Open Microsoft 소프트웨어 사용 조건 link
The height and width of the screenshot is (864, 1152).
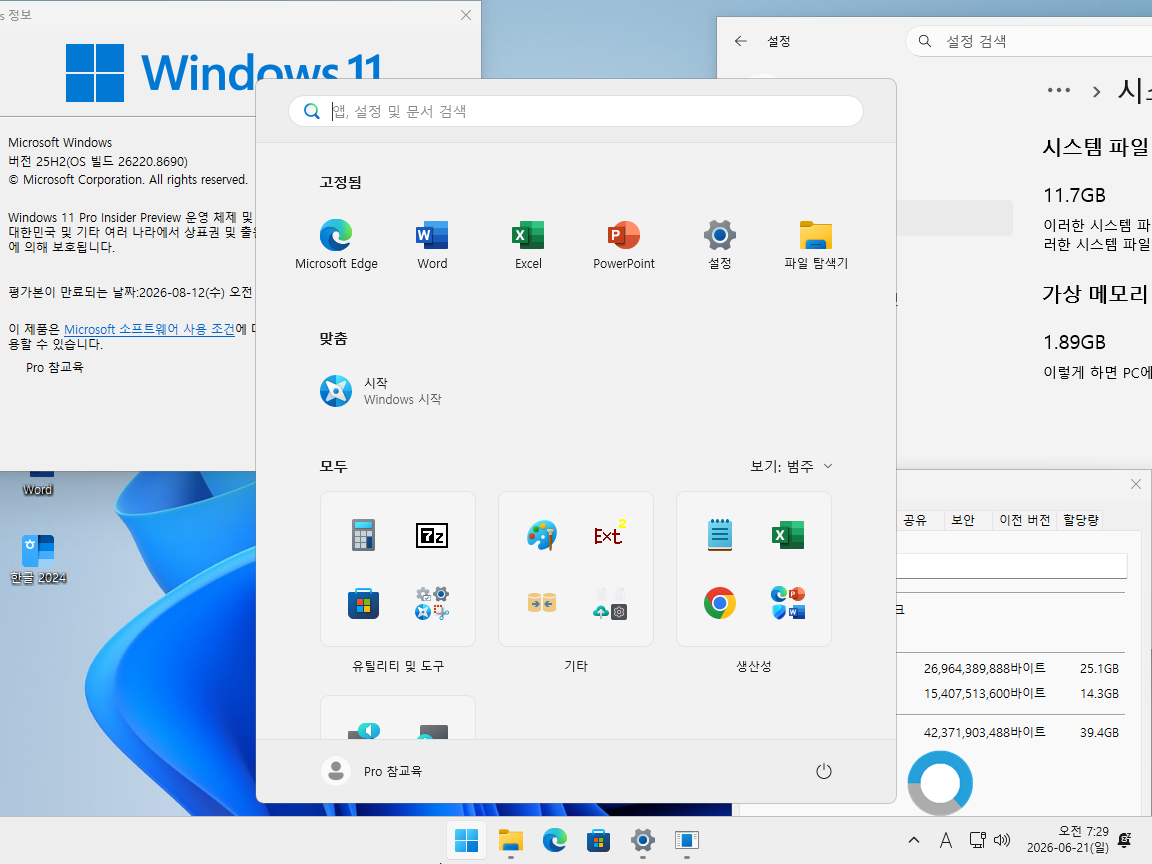[x=149, y=329]
